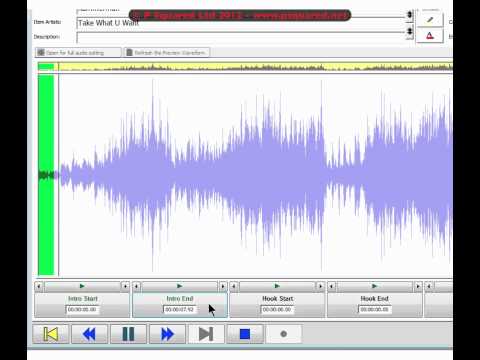The height and width of the screenshot is (360, 480).
Task: Nudge Hook End marker right
Action: tap(418, 286)
